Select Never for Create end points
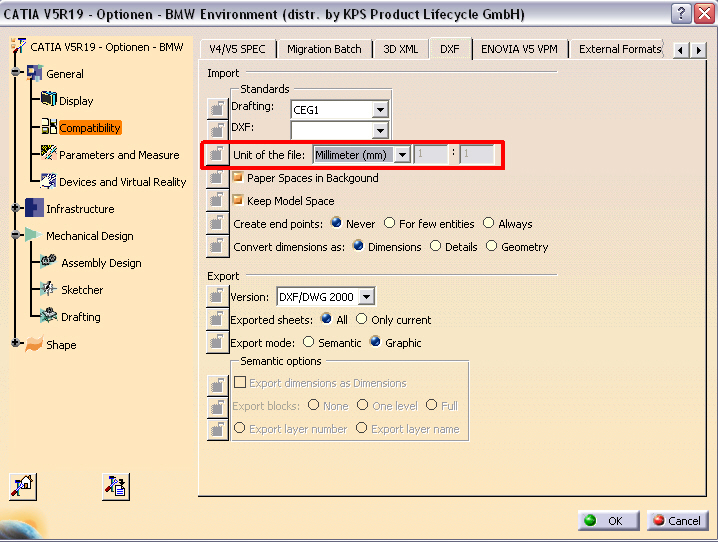 (336, 223)
